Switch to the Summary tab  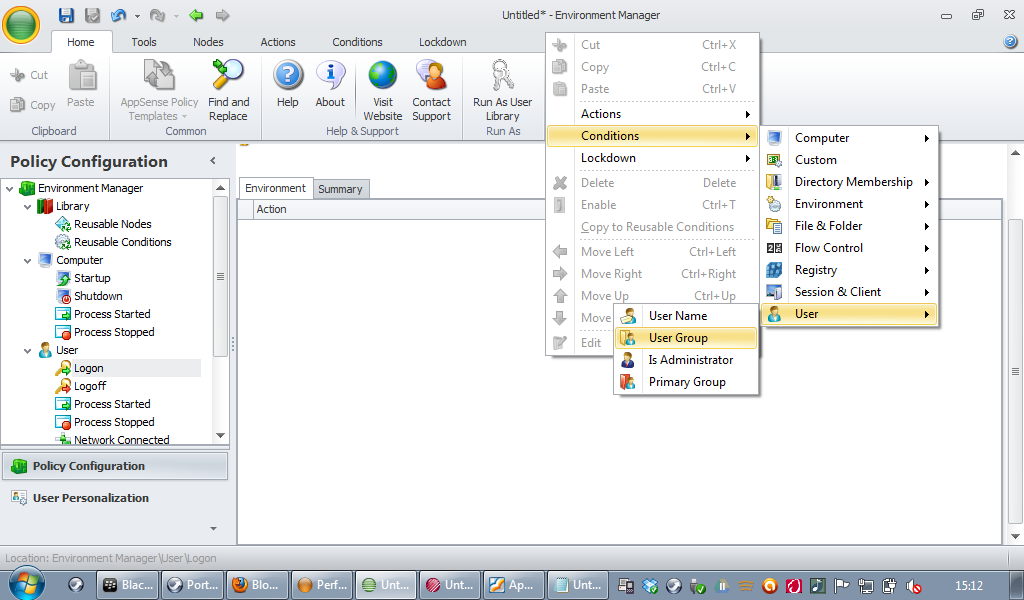coord(340,189)
